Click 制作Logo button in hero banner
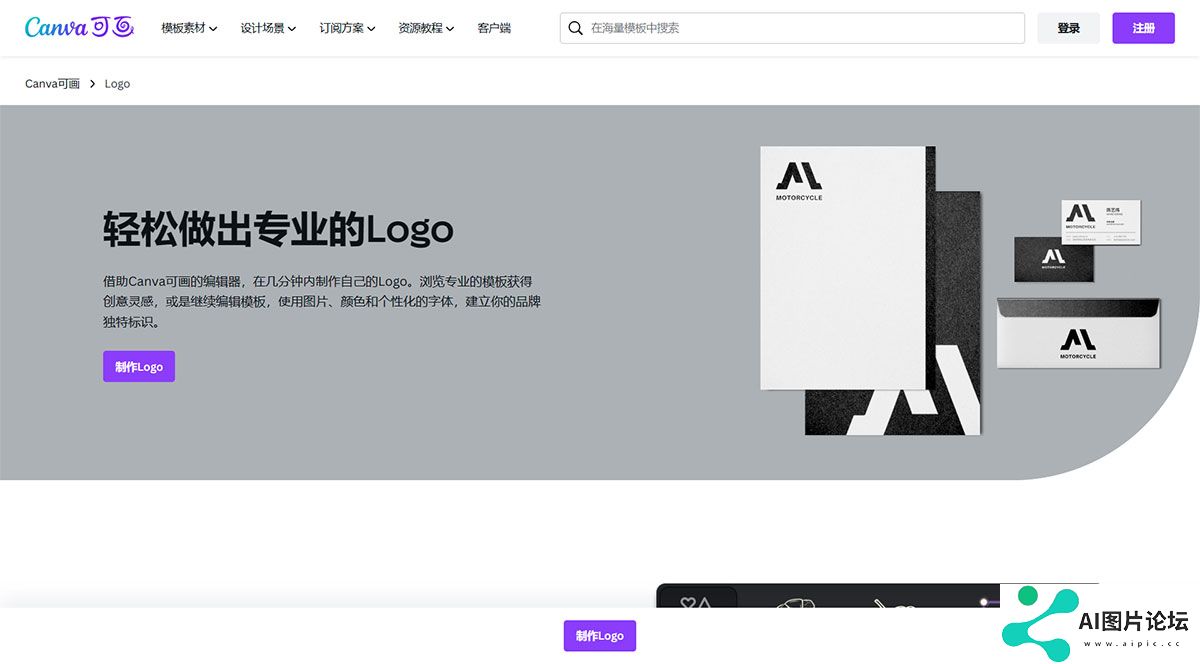The image size is (1200, 664). pos(139,367)
